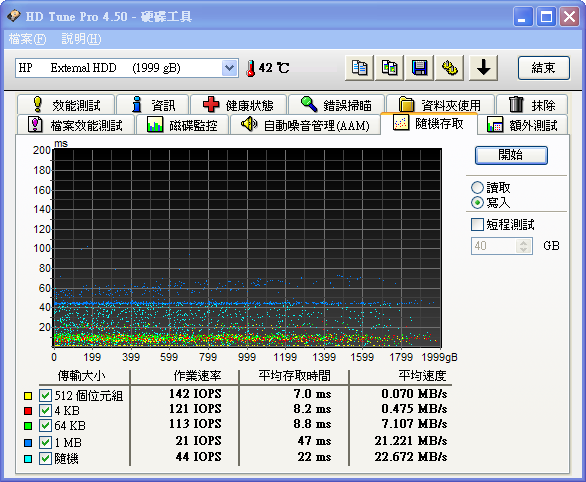Select the 讀取 radio button
586x482 pixels.
click(477, 188)
